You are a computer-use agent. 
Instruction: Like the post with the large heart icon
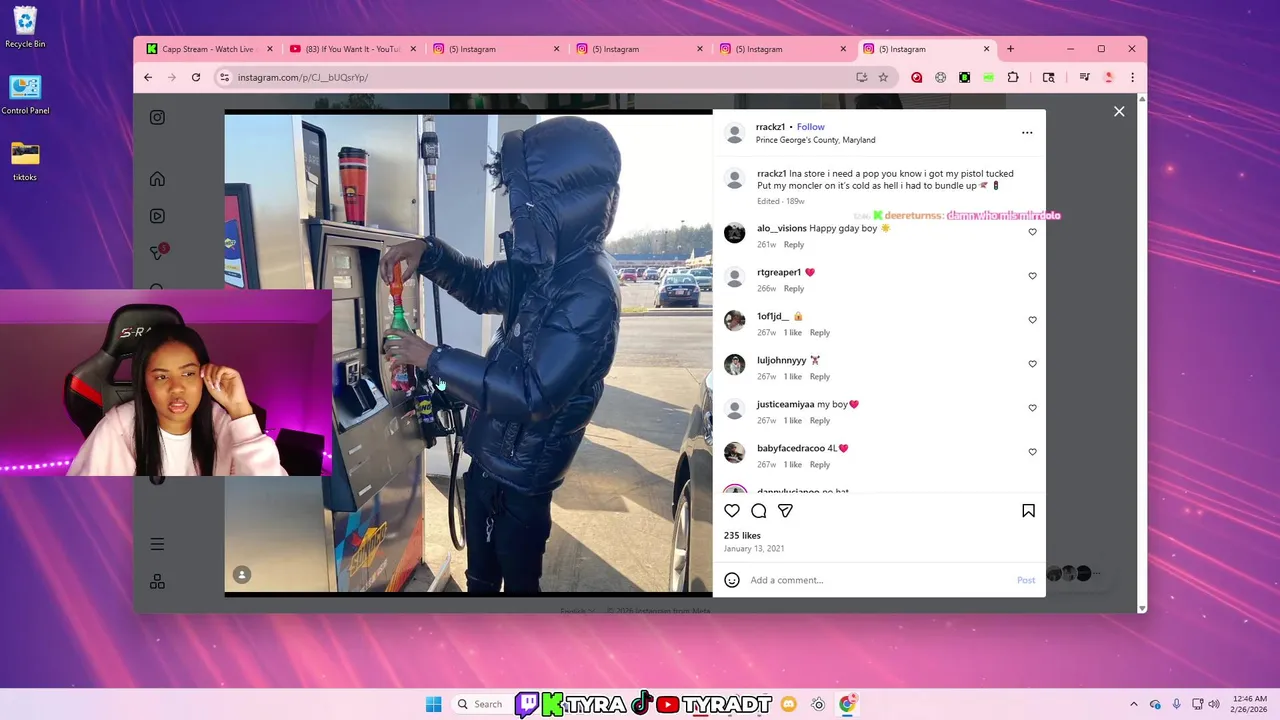click(x=732, y=511)
